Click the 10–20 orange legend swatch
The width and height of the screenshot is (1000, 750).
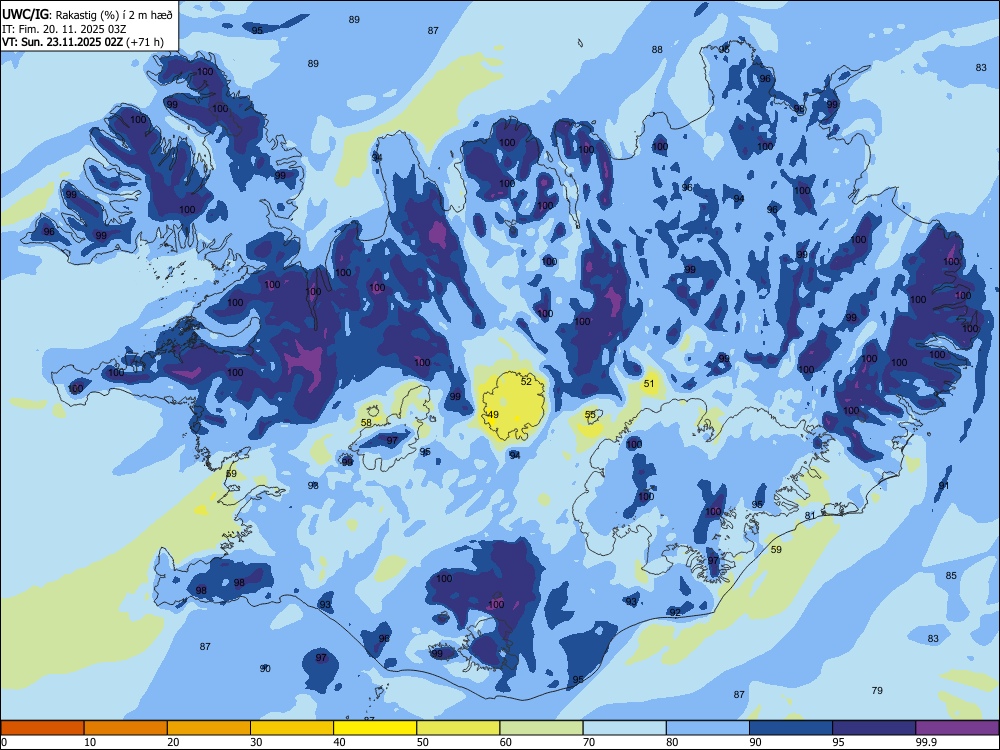click(x=126, y=728)
